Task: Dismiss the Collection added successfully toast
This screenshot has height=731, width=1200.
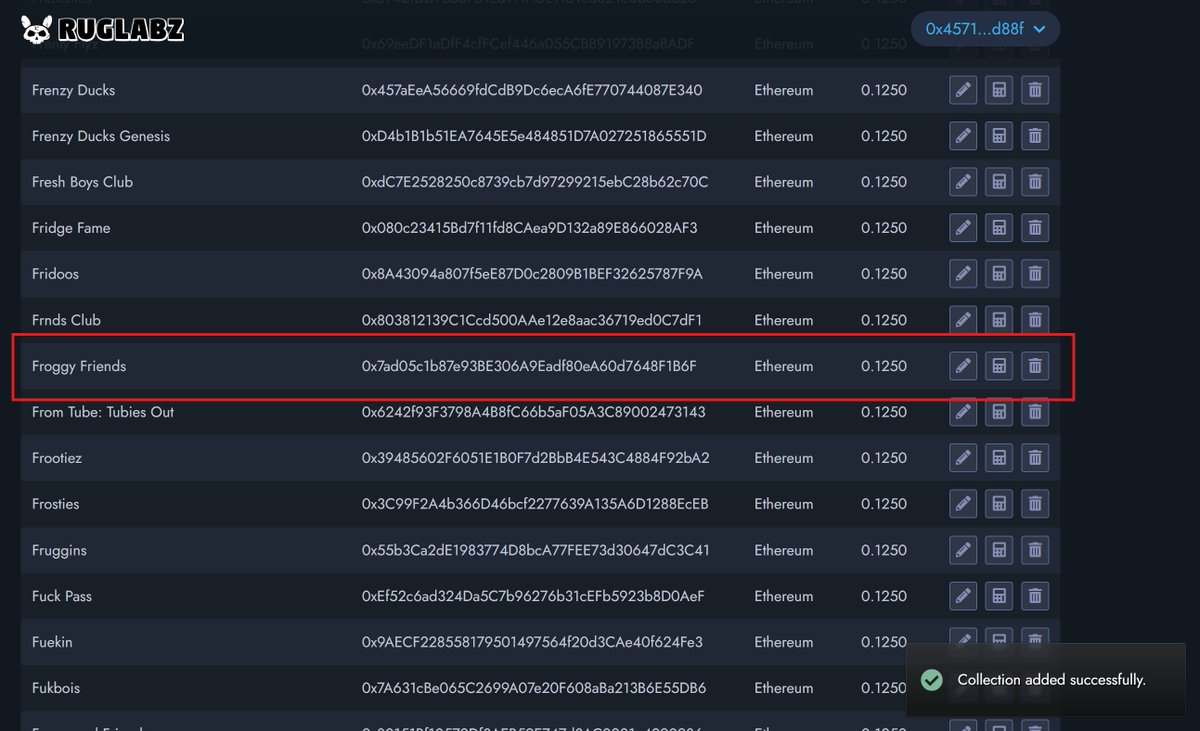Action: 1048,680
